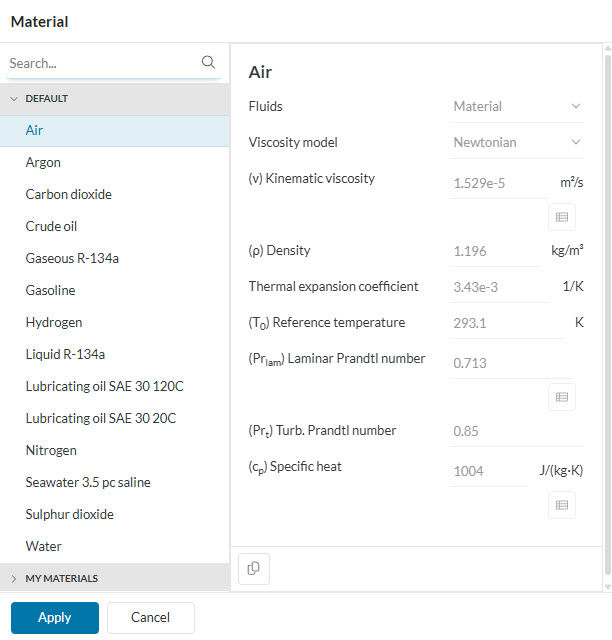Collapse the DEFAULT materials group
612x640 pixels.
point(15,99)
